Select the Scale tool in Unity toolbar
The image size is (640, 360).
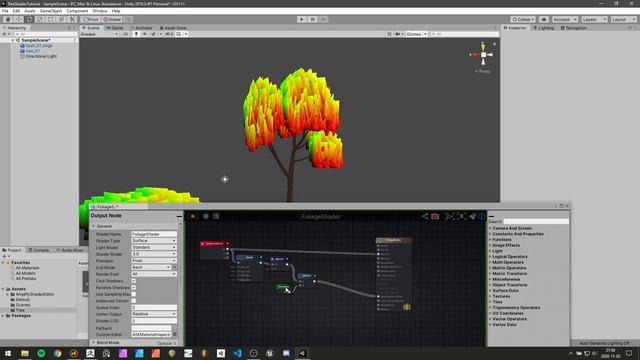point(40,20)
